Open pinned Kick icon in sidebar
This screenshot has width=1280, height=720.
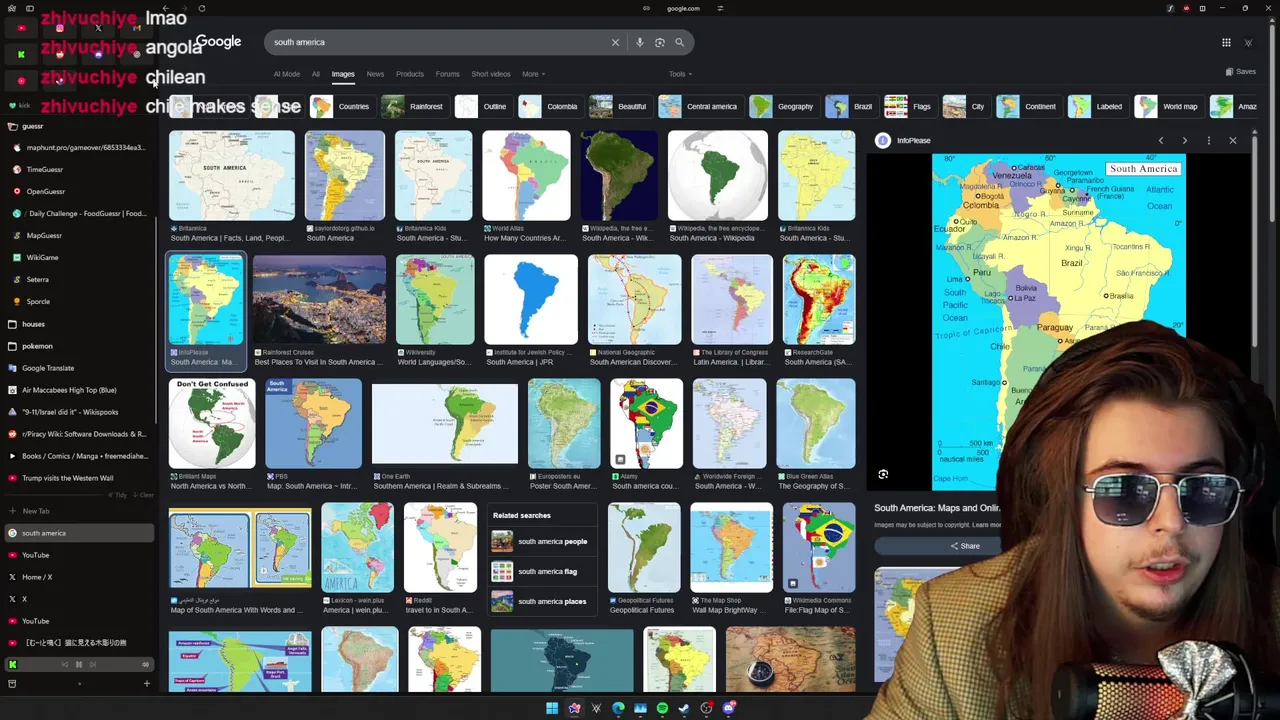[x=21, y=54]
